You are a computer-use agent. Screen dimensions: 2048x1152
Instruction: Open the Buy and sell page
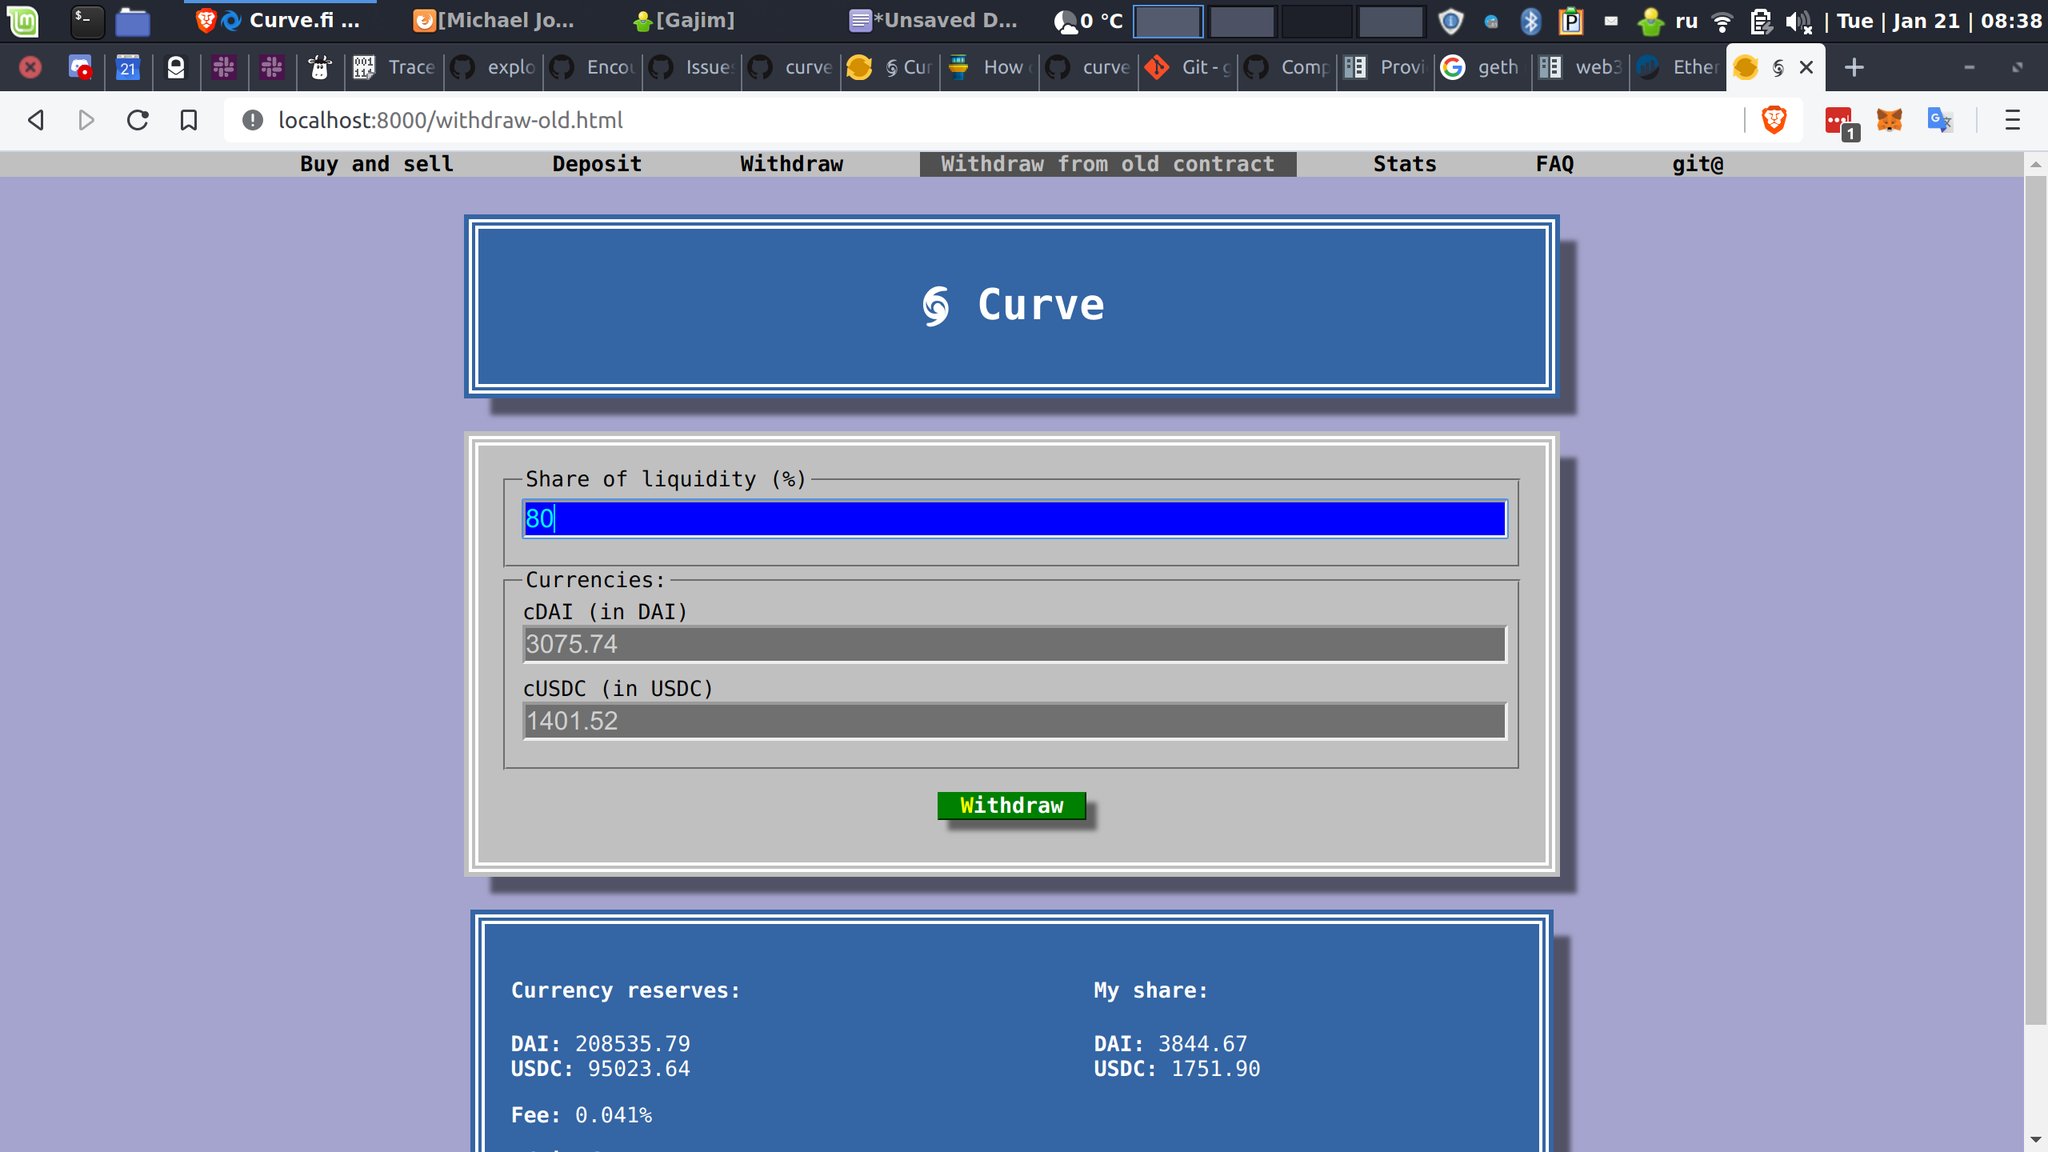pos(377,164)
